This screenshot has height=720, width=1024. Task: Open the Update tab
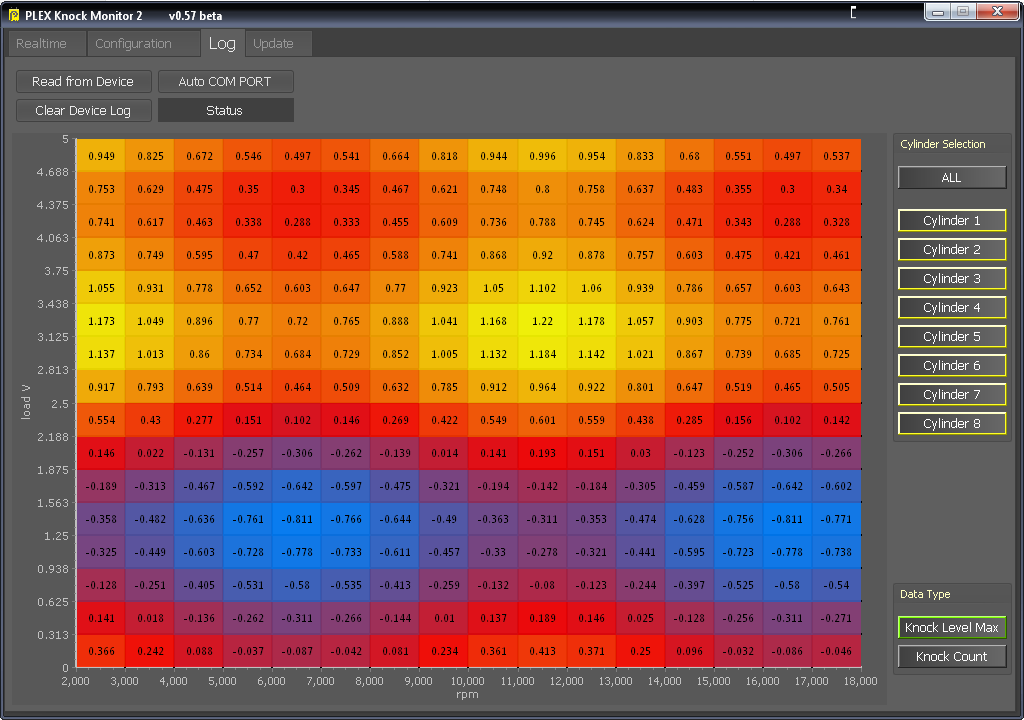click(278, 43)
